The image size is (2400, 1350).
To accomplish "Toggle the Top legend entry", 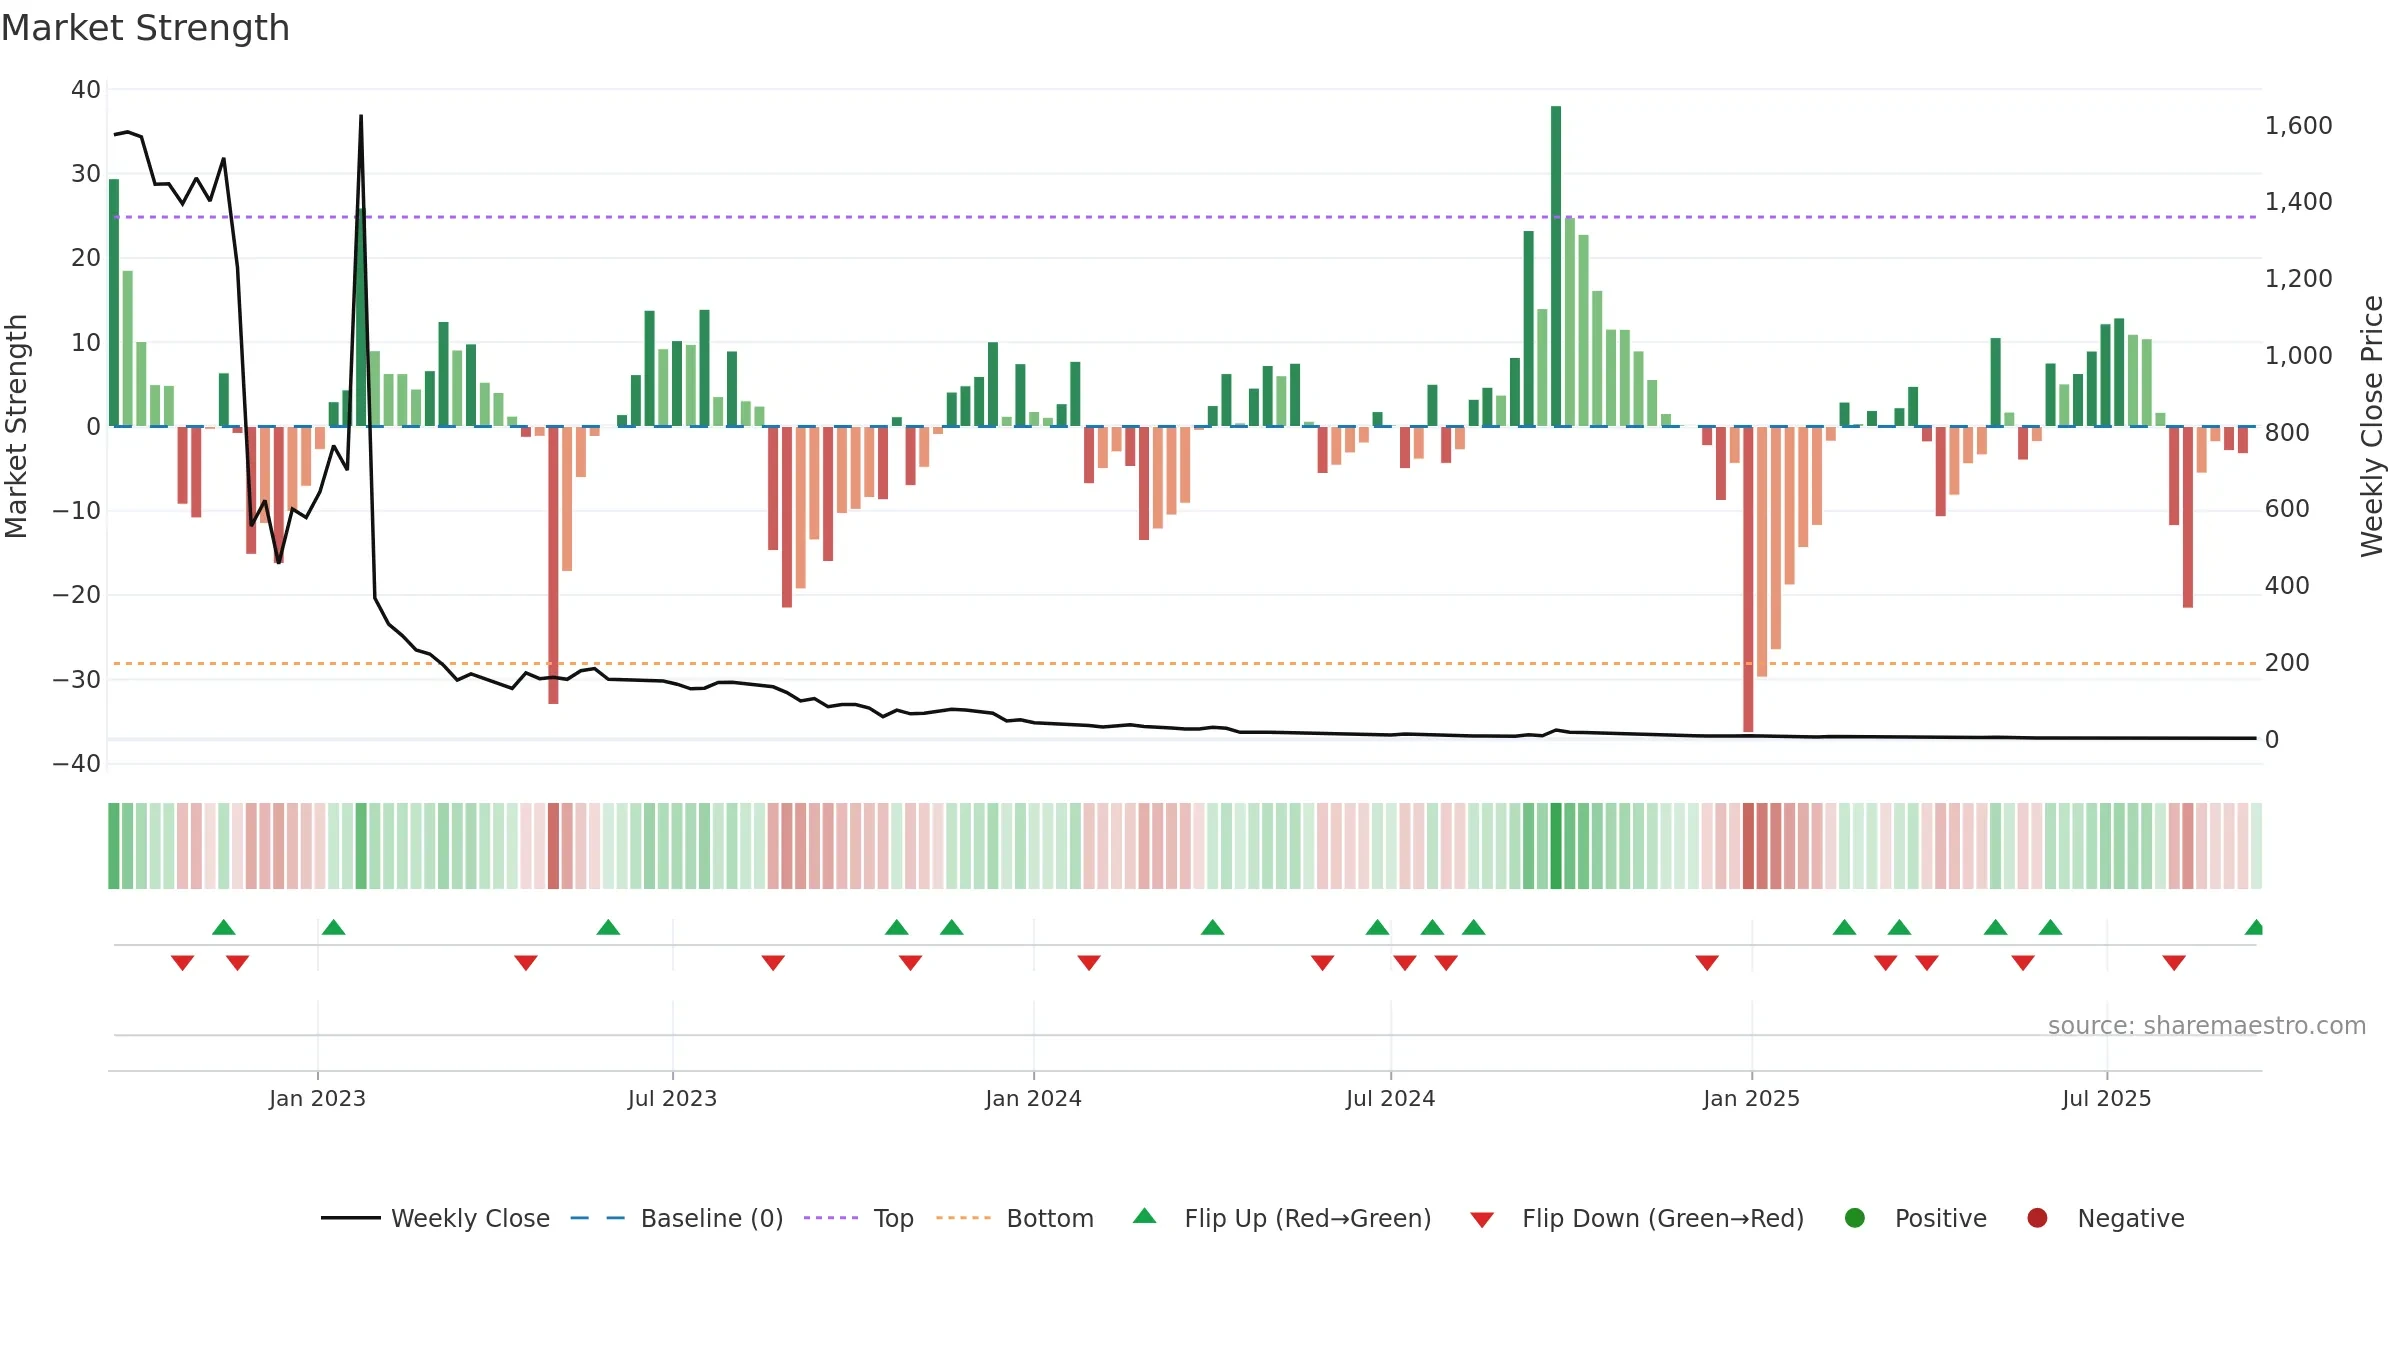I will point(858,1218).
